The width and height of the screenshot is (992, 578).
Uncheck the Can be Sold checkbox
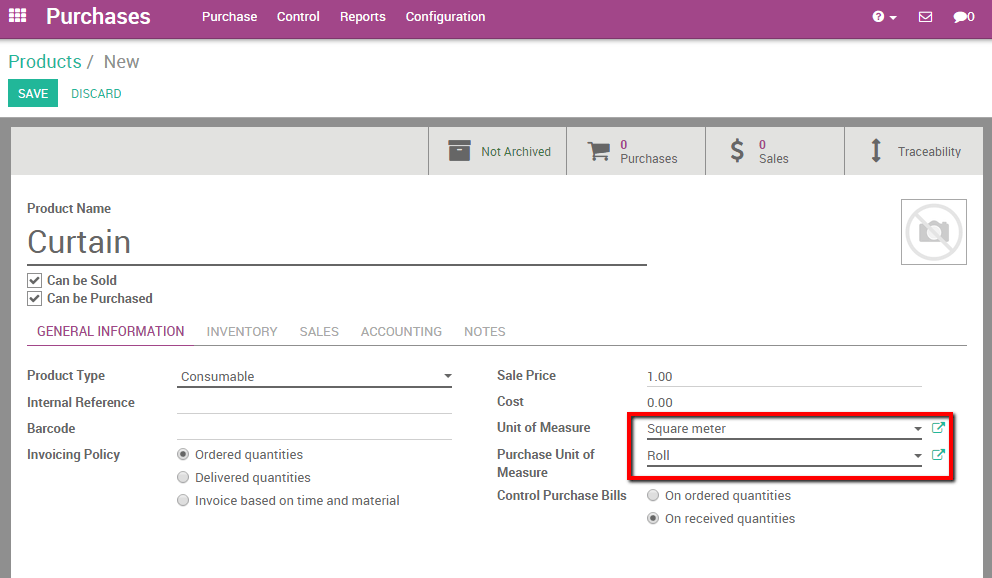click(x=34, y=280)
